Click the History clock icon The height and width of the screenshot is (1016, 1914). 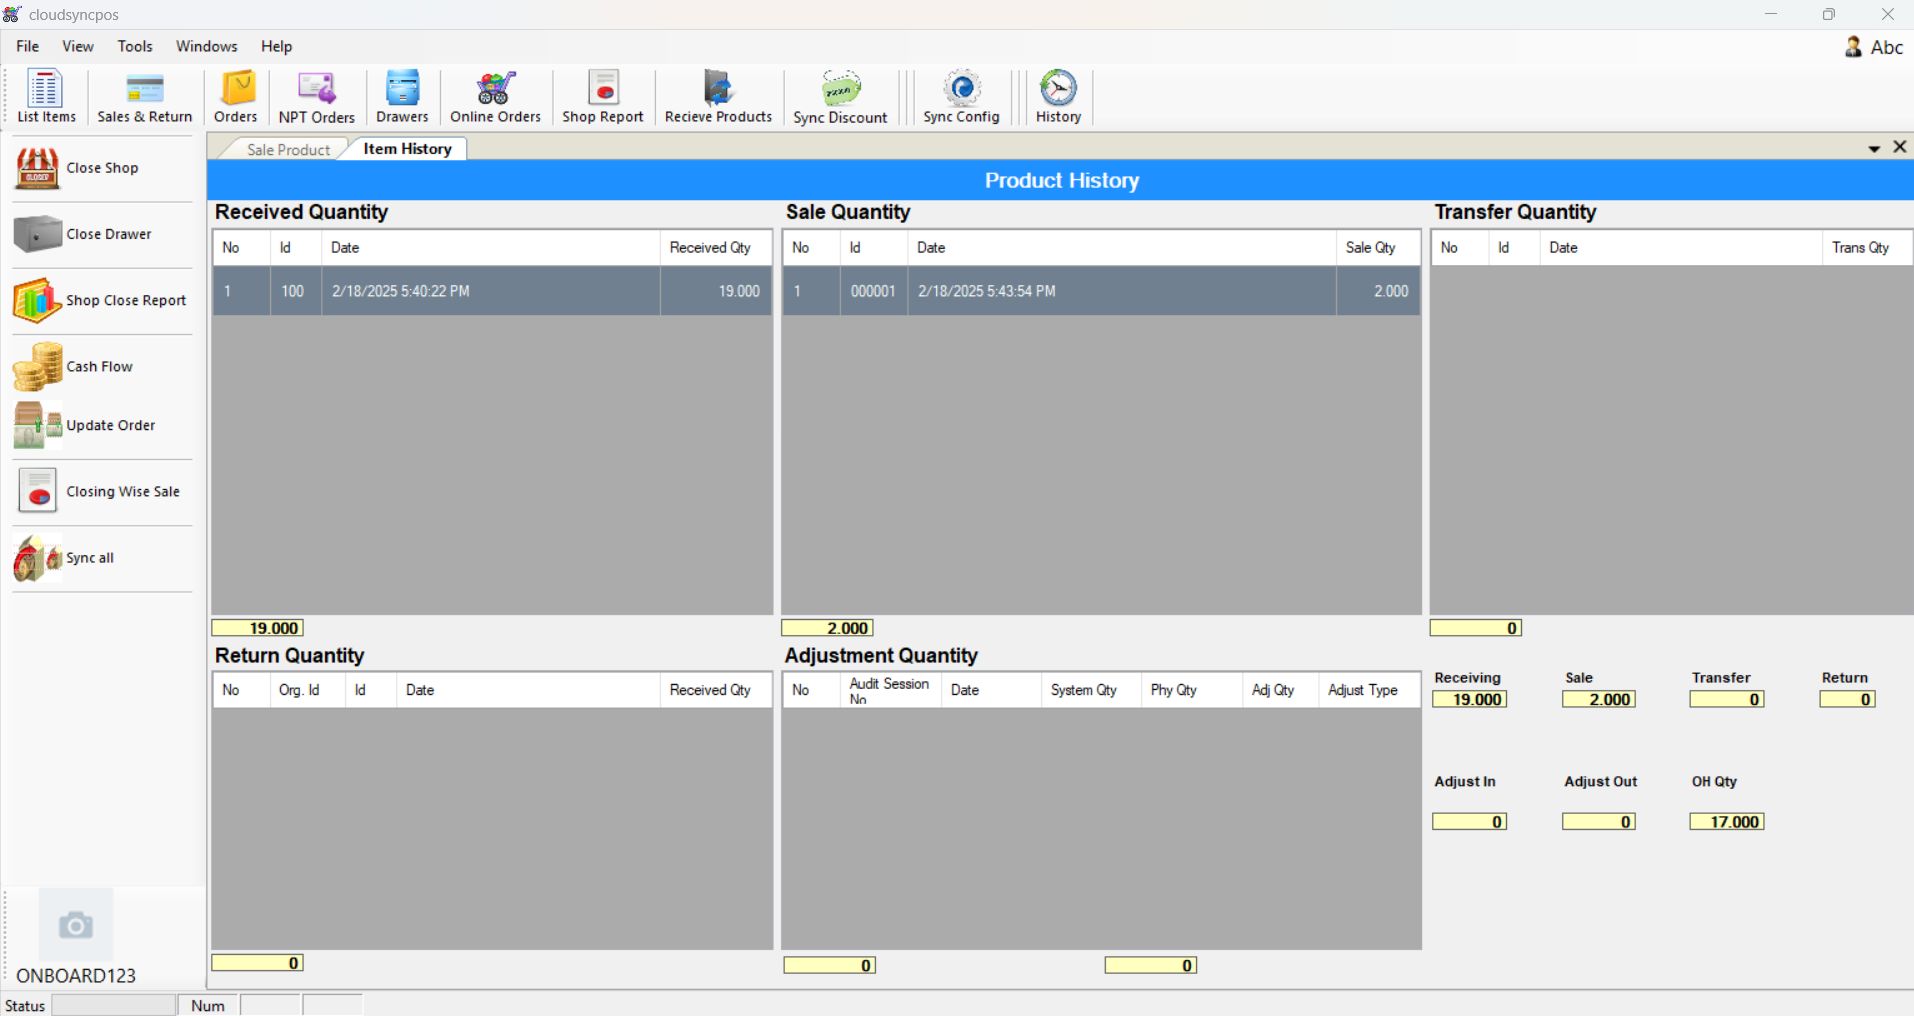(x=1058, y=96)
